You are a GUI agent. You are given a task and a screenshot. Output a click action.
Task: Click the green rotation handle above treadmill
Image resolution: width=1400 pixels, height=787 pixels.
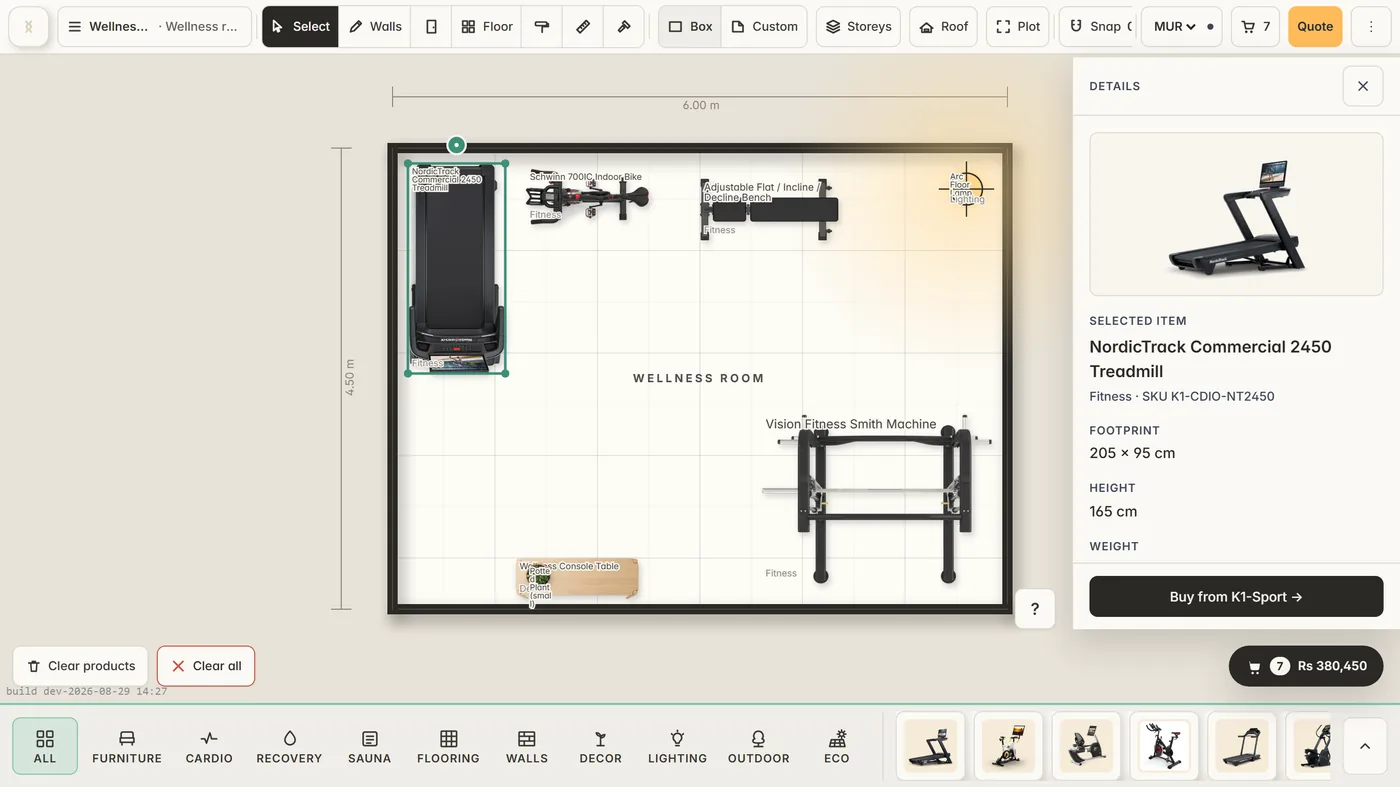coord(456,145)
